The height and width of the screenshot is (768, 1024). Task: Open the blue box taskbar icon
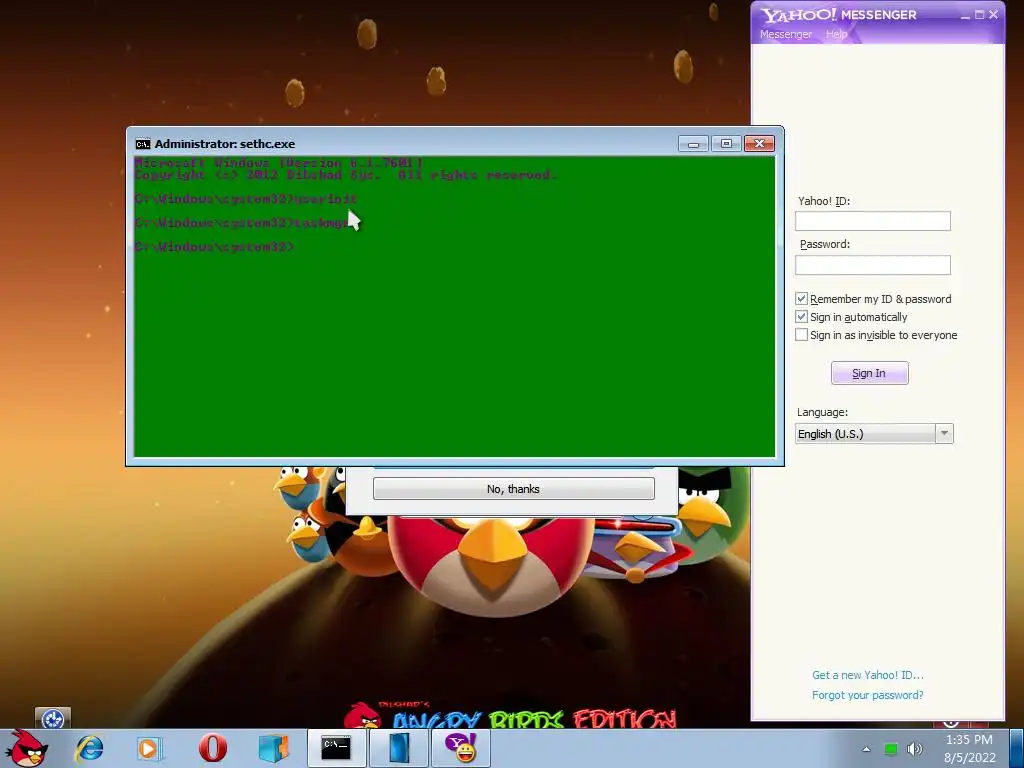pos(273,748)
